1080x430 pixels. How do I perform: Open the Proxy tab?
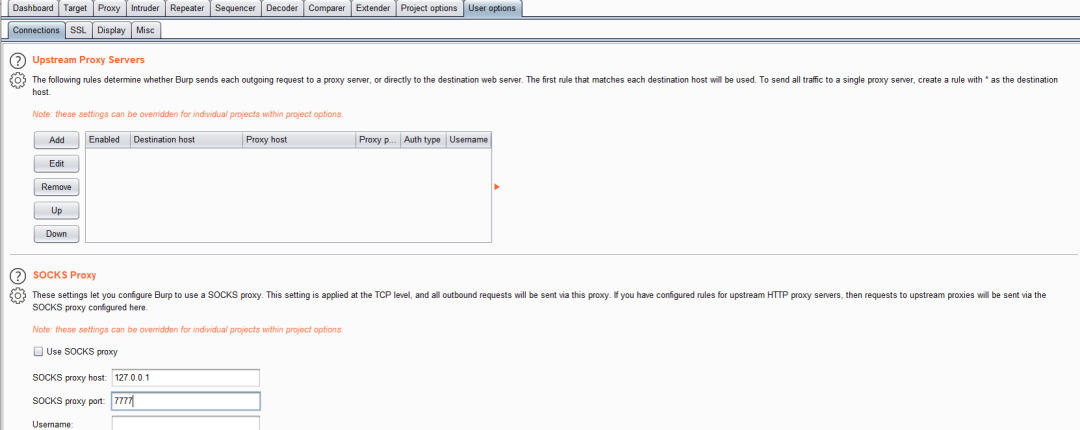tap(109, 8)
